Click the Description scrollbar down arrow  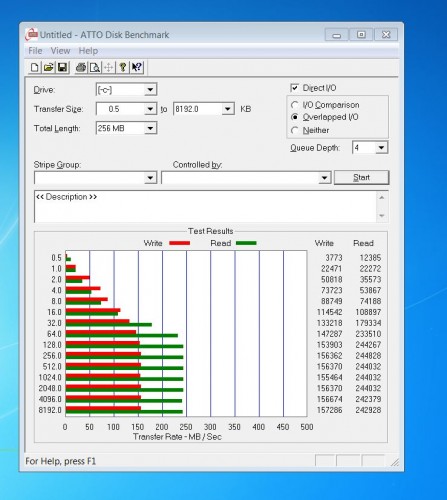pos(382,216)
